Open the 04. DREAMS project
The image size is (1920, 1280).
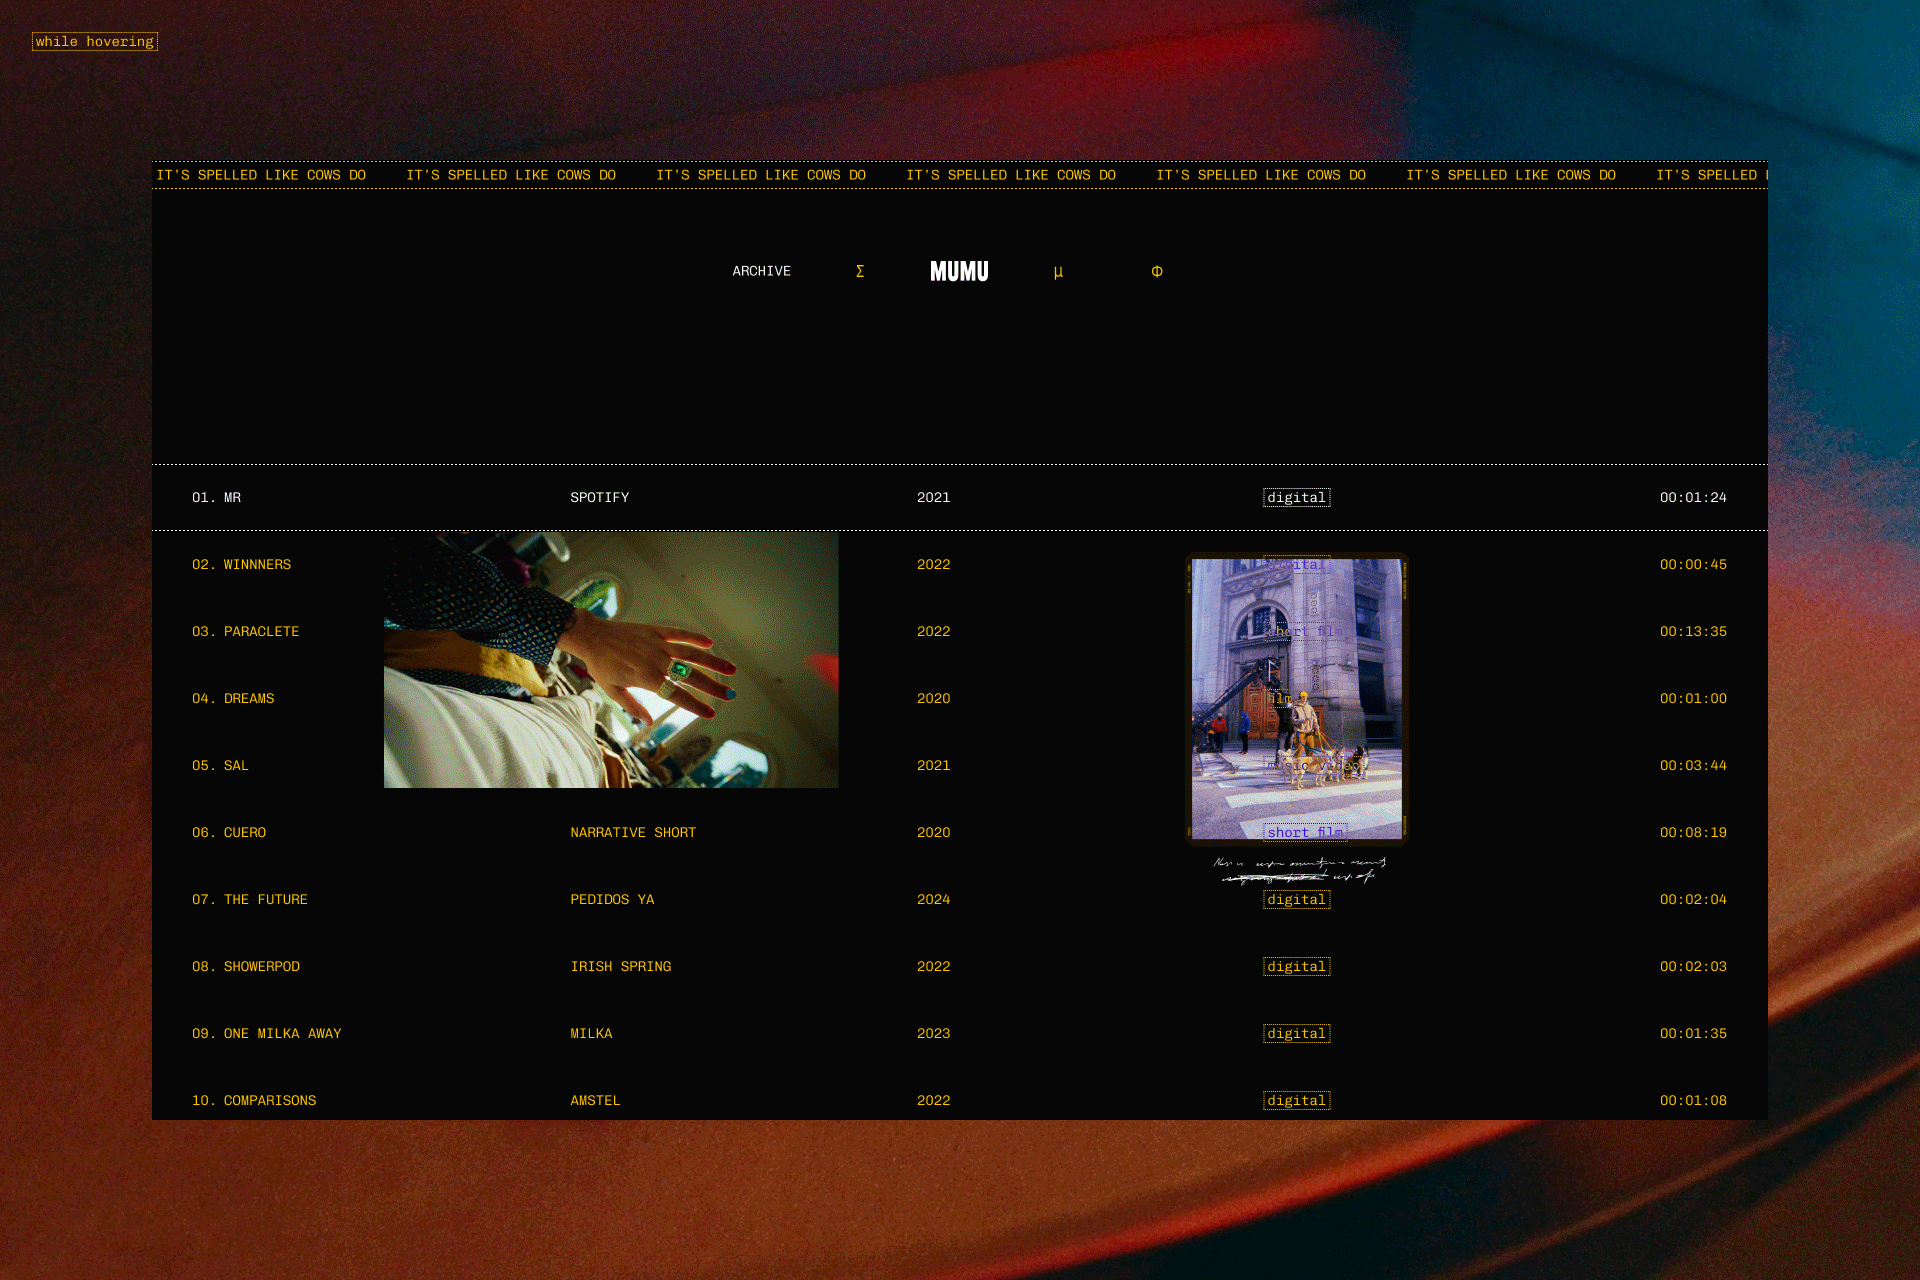pyautogui.click(x=233, y=699)
